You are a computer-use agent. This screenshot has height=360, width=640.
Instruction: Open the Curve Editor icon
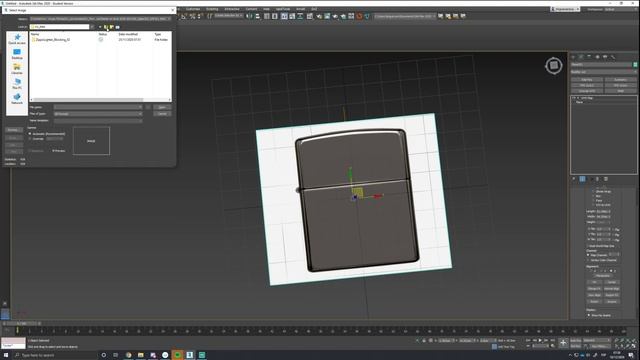coord(292,16)
